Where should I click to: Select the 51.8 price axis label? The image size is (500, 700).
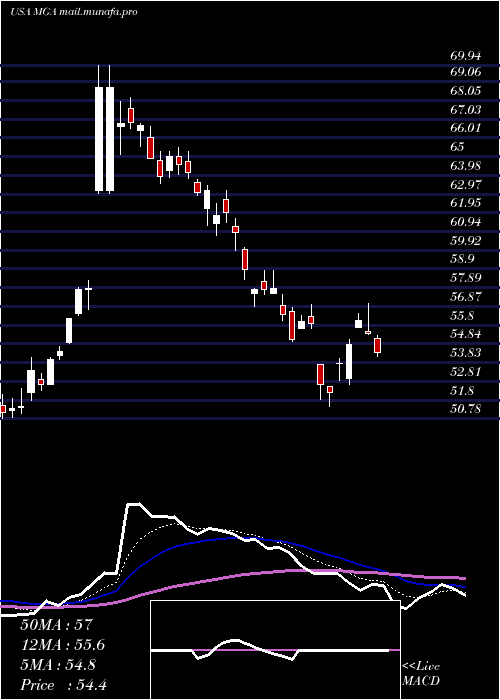click(462, 391)
